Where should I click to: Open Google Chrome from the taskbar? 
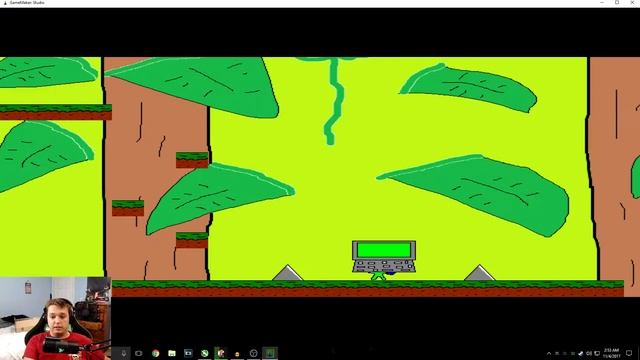[156, 353]
